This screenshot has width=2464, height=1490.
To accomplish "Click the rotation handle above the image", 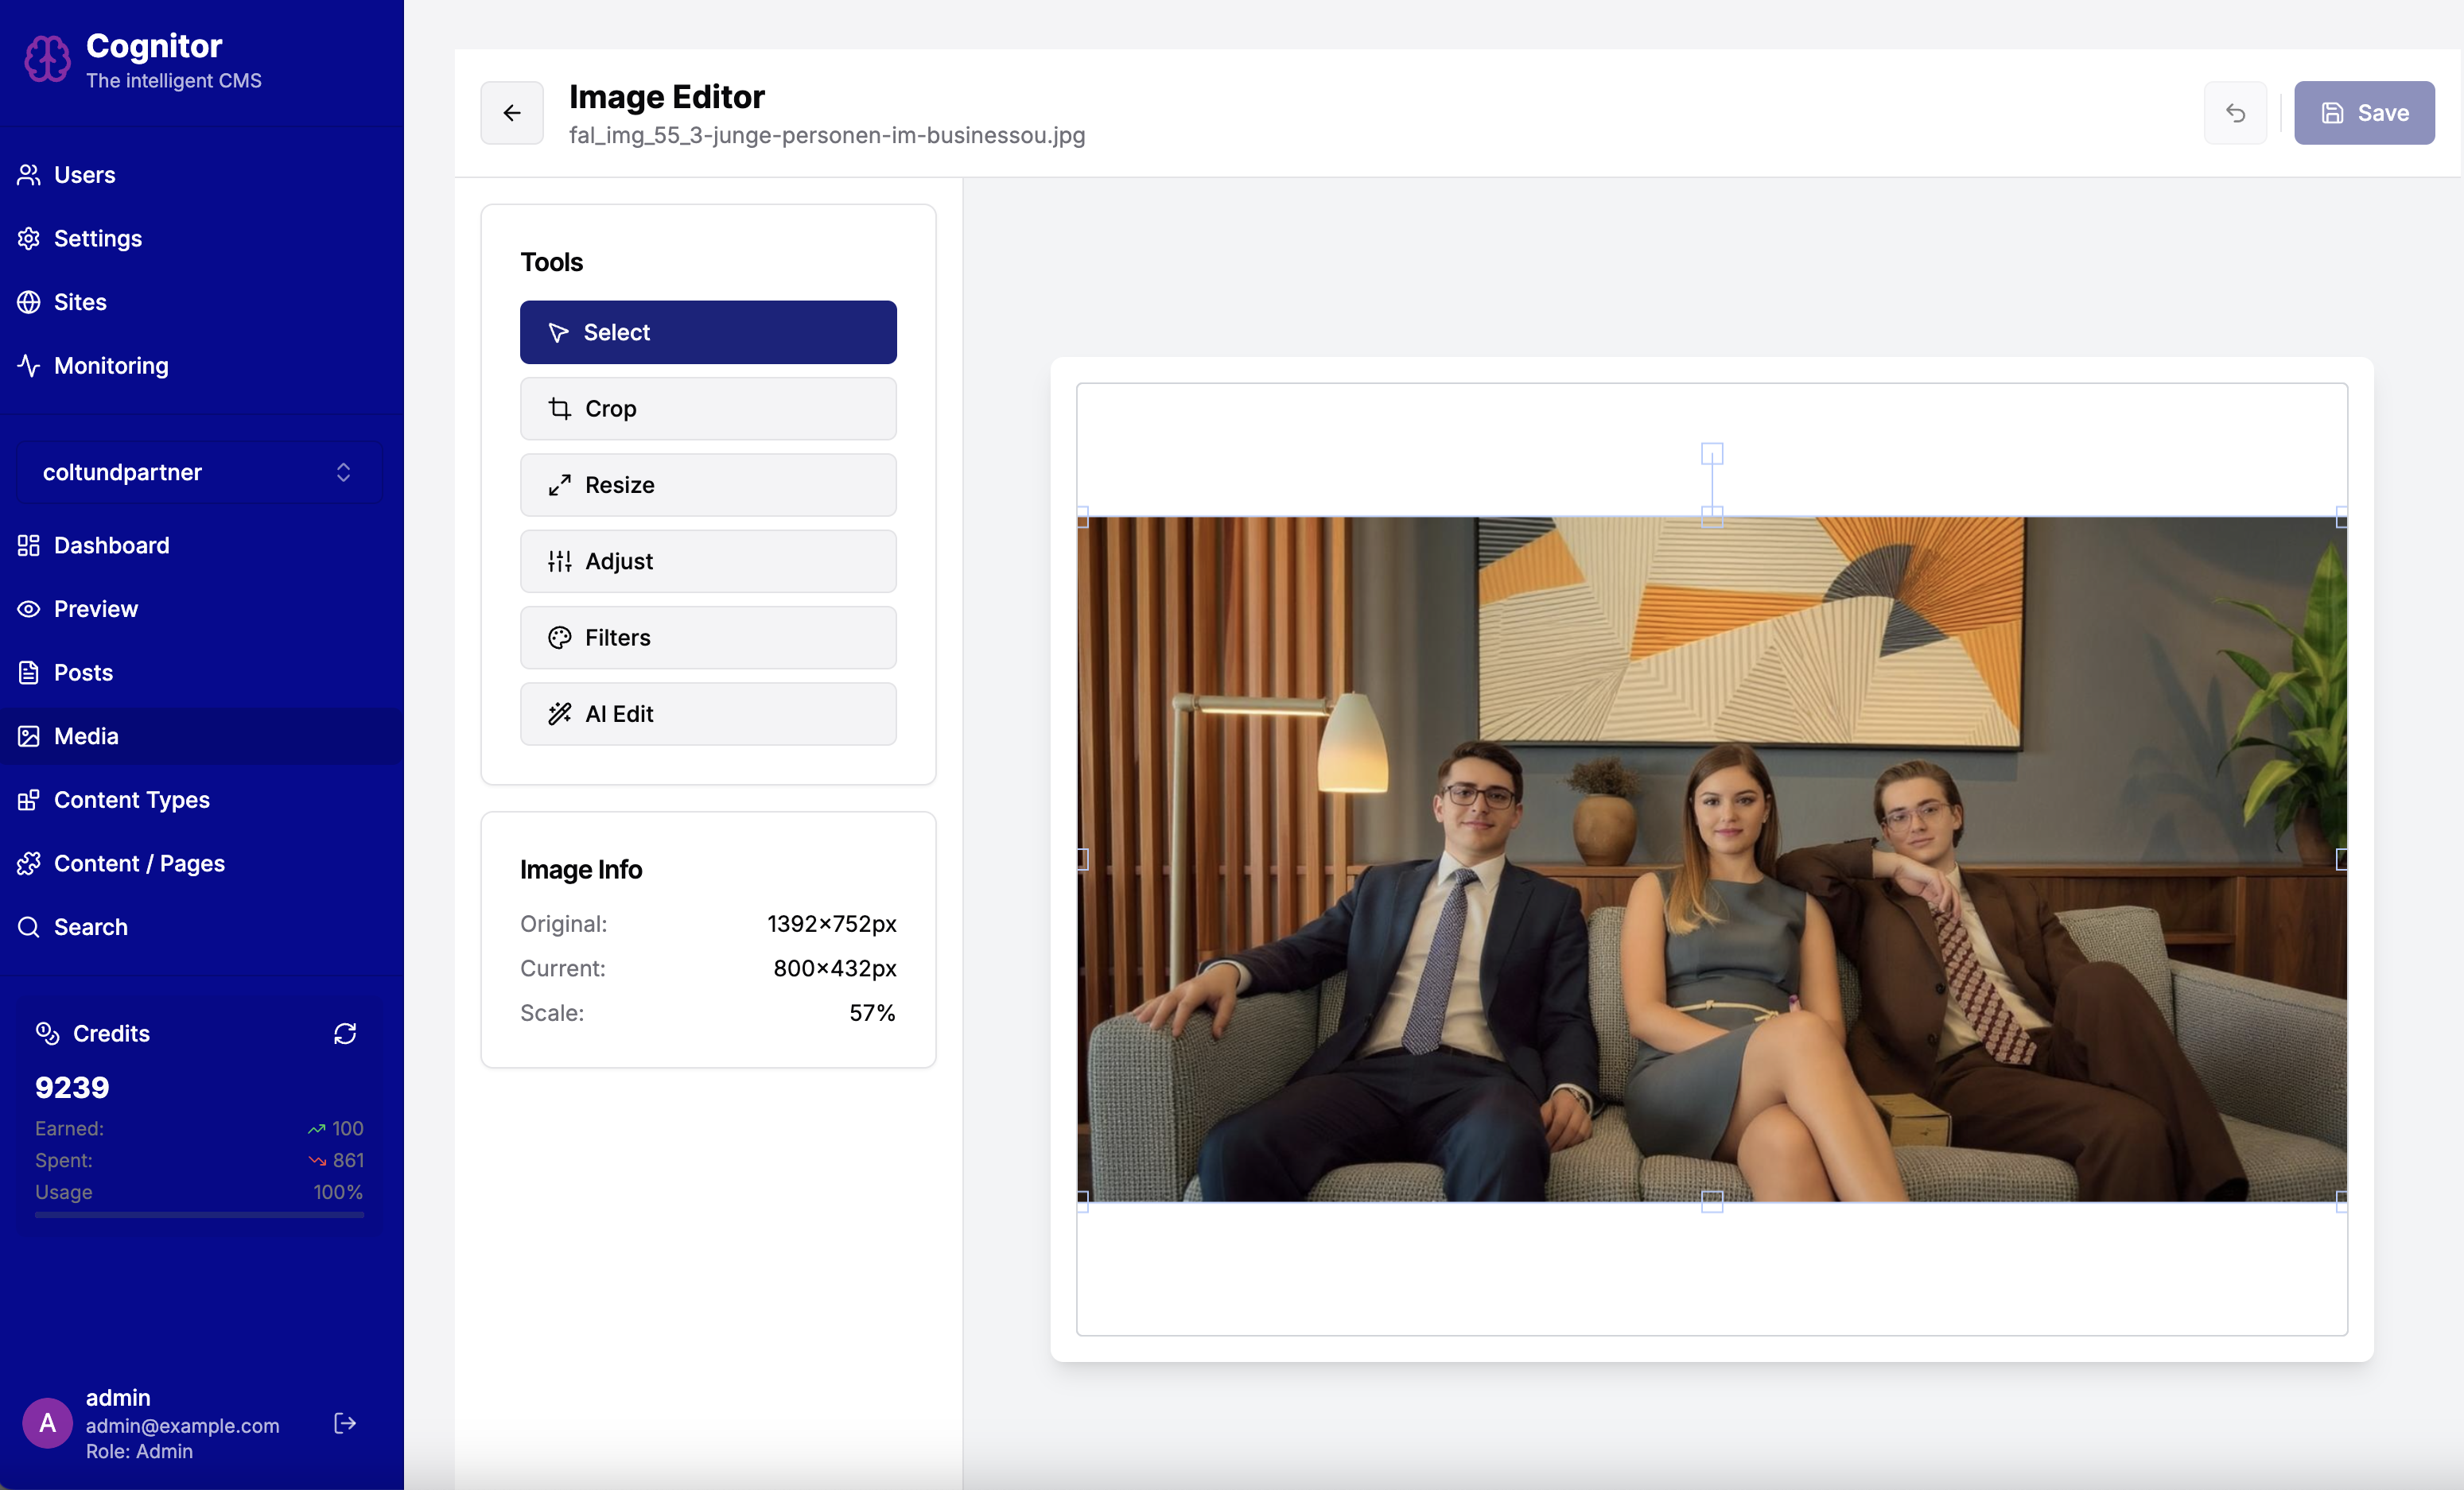I will [1712, 454].
